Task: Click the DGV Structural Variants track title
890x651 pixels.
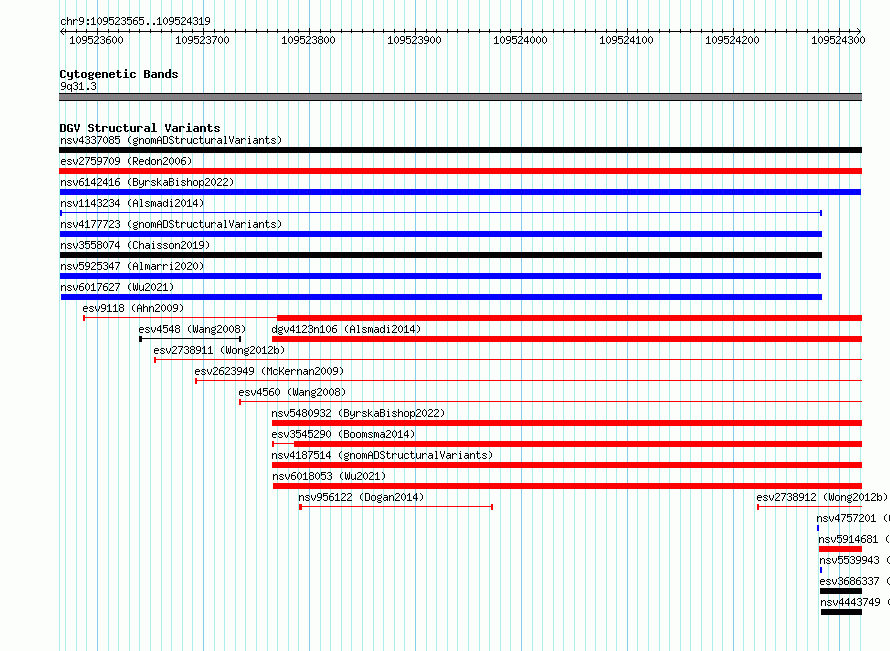Action: pyautogui.click(x=140, y=128)
